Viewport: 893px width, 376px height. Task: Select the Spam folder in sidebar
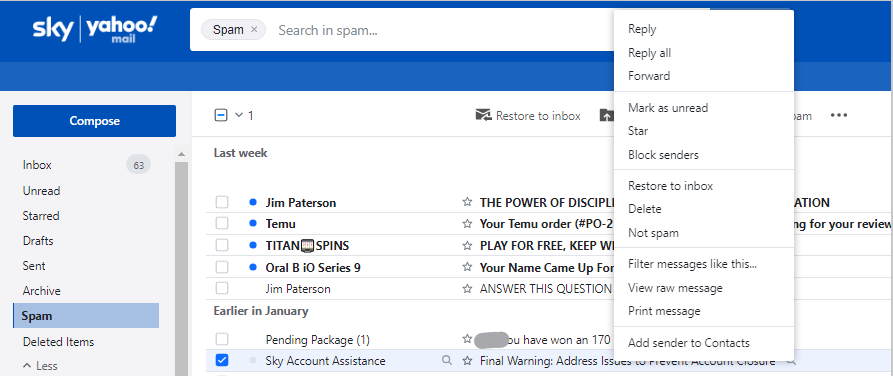click(x=87, y=316)
